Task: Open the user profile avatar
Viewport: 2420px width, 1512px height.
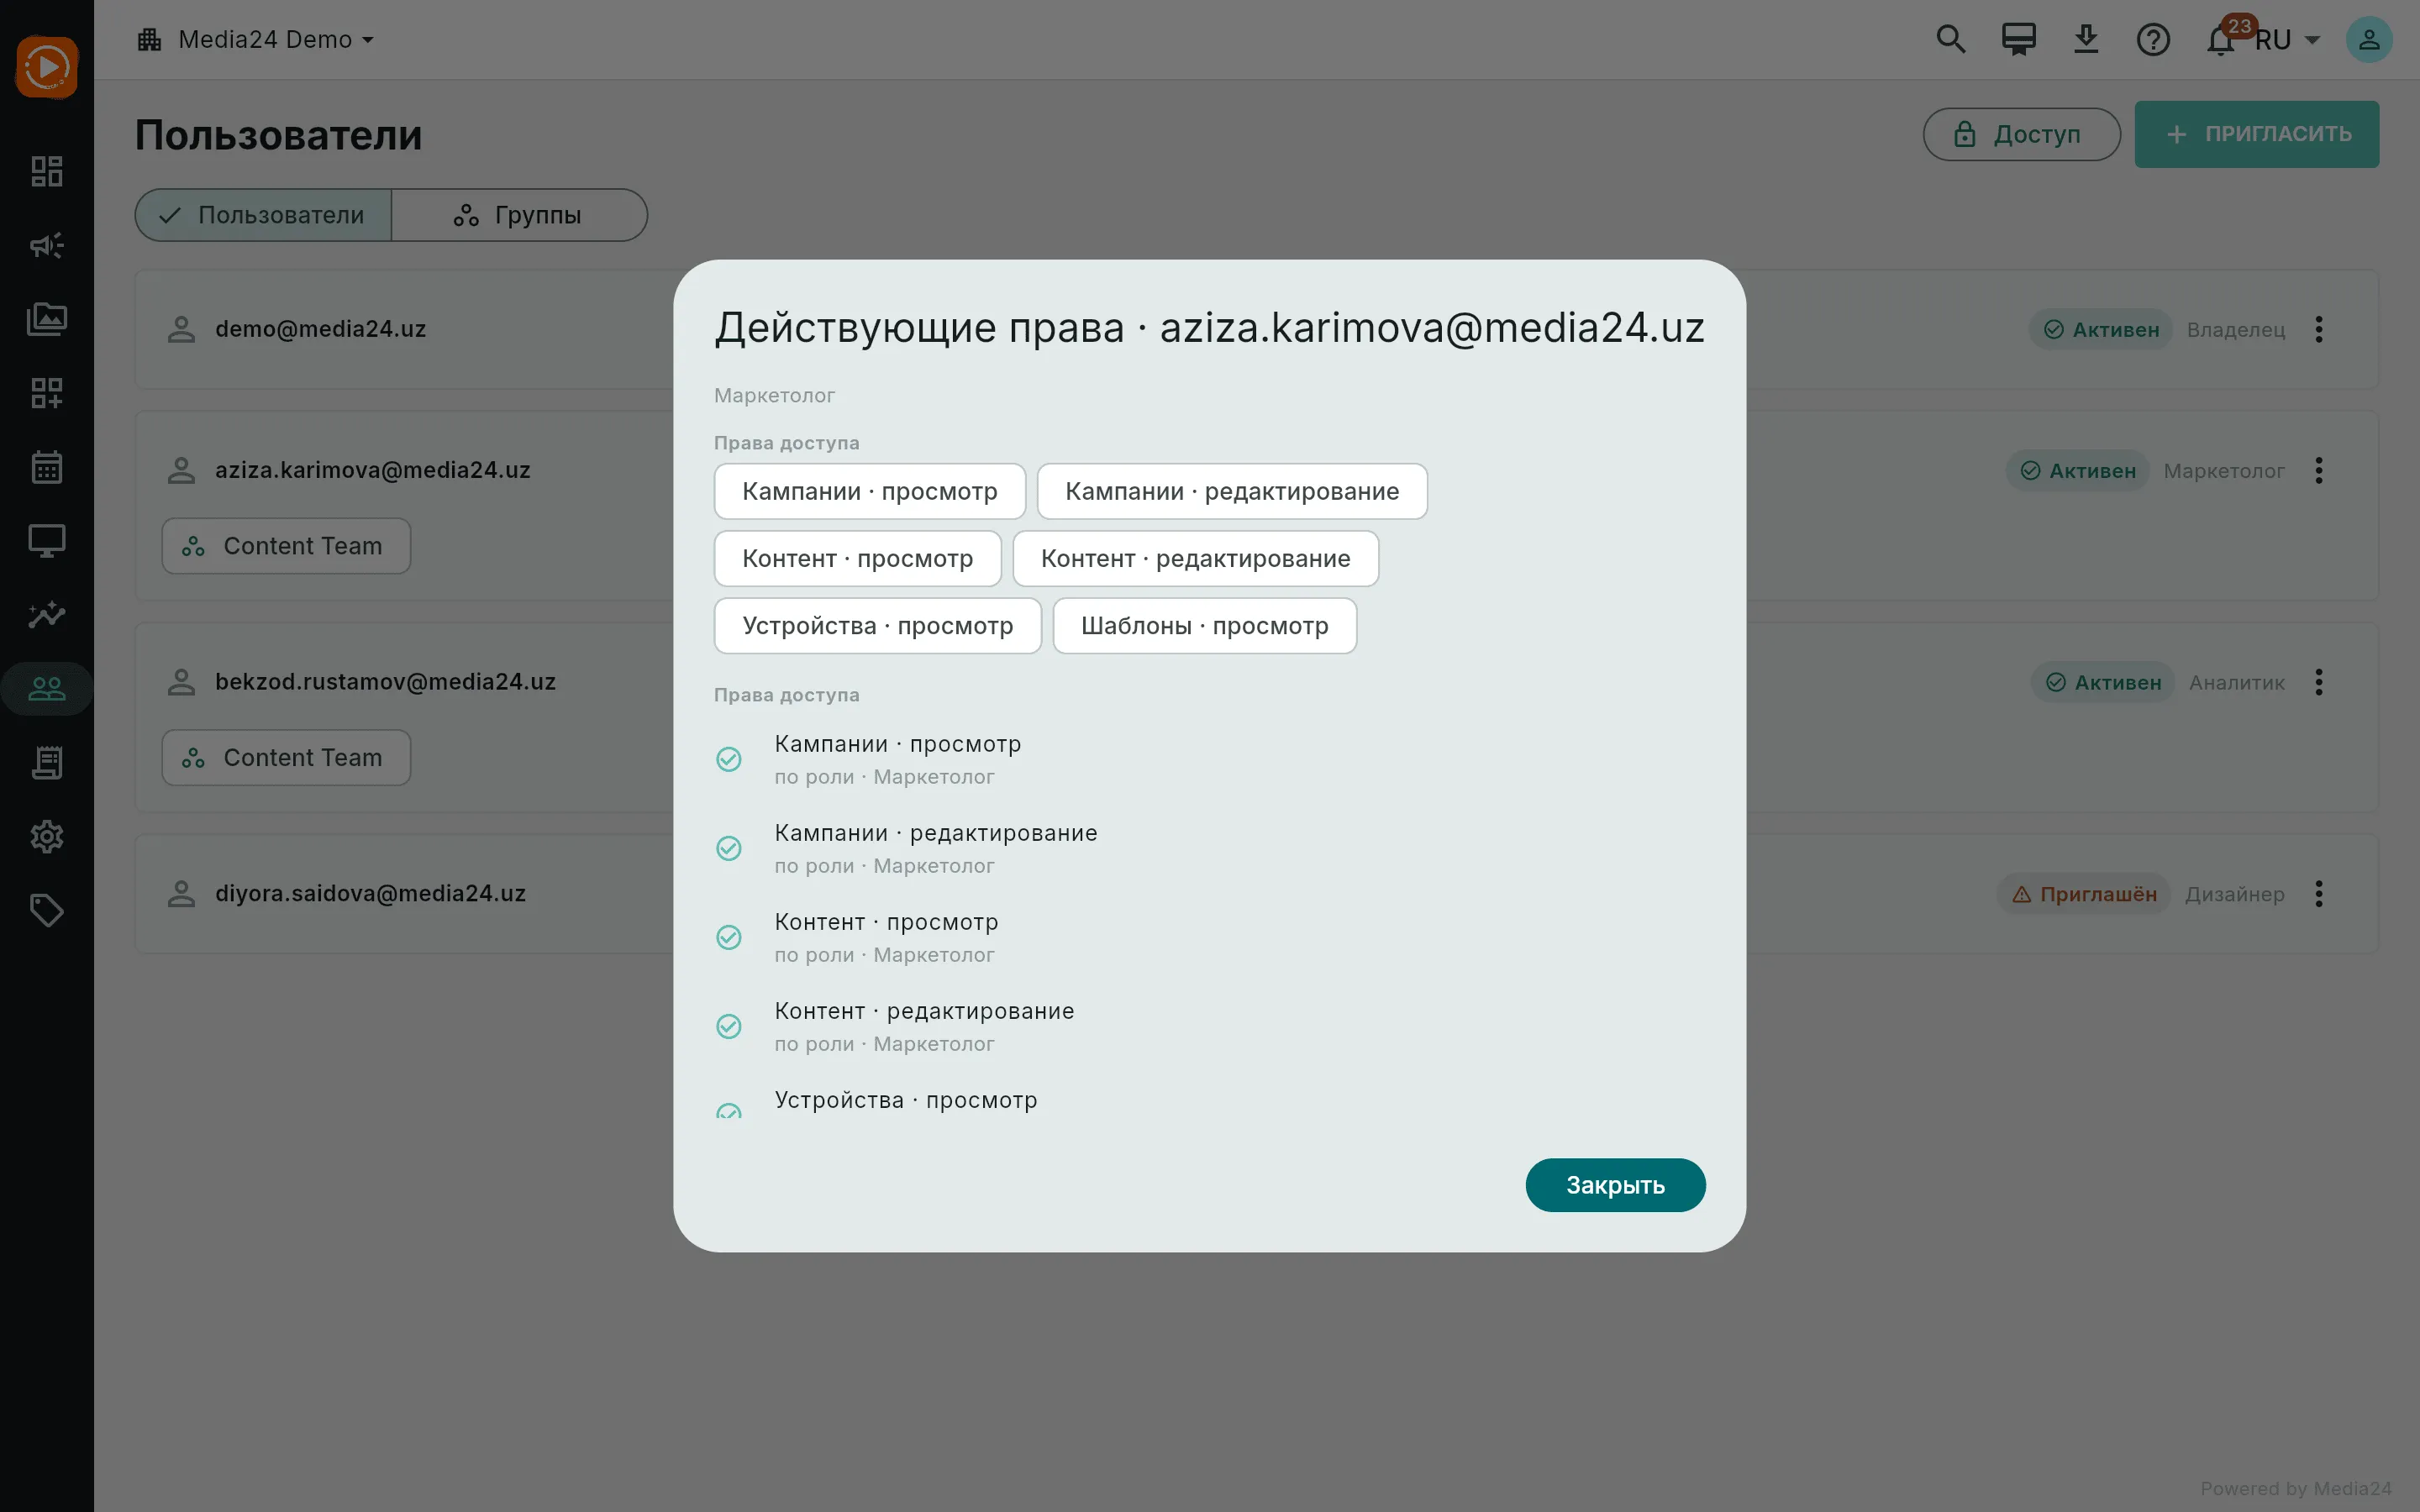Action: click(x=2369, y=40)
